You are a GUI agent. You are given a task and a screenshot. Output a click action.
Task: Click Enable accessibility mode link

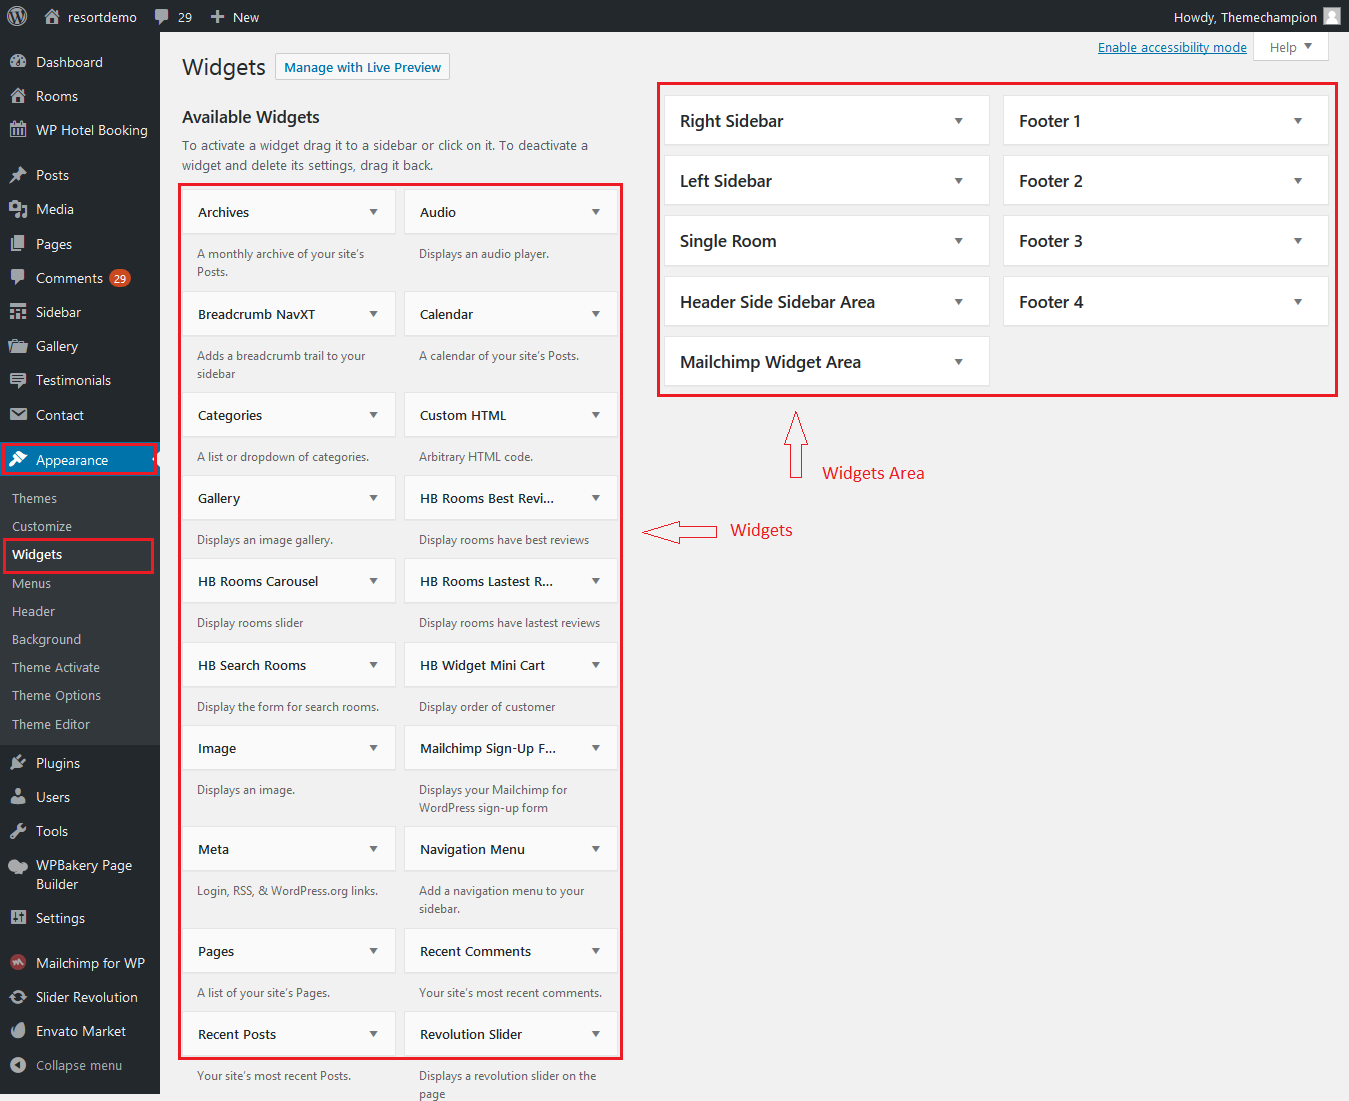coord(1172,47)
